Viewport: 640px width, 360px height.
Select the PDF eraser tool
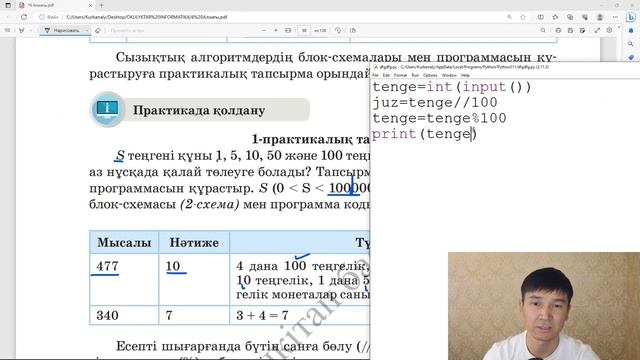point(98,31)
